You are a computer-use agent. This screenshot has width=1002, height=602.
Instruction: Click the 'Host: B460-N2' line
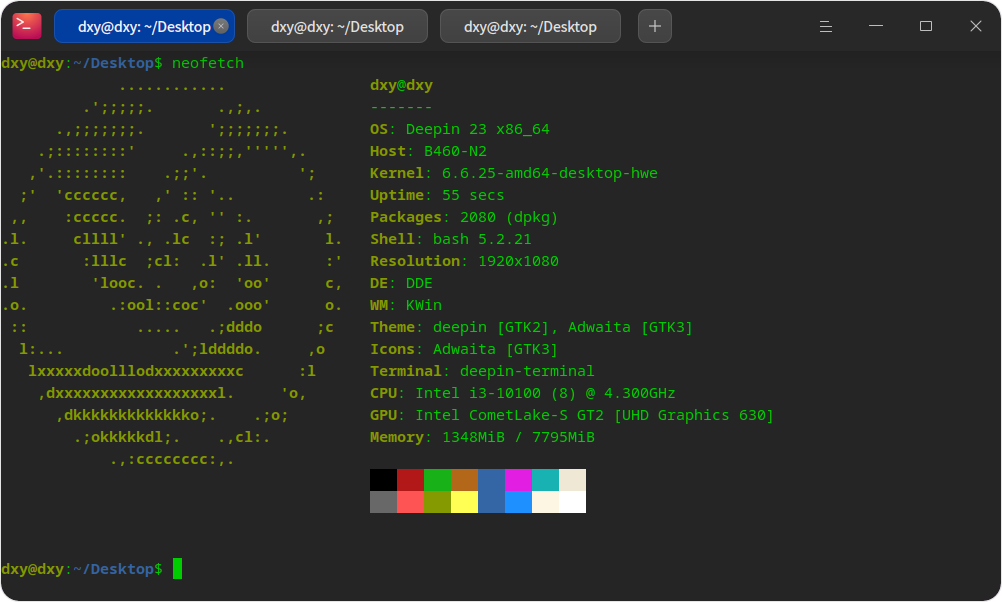tap(428, 151)
